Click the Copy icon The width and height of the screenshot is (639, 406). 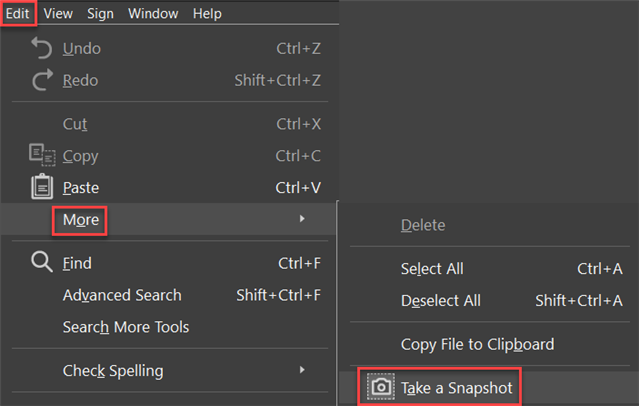(x=42, y=155)
